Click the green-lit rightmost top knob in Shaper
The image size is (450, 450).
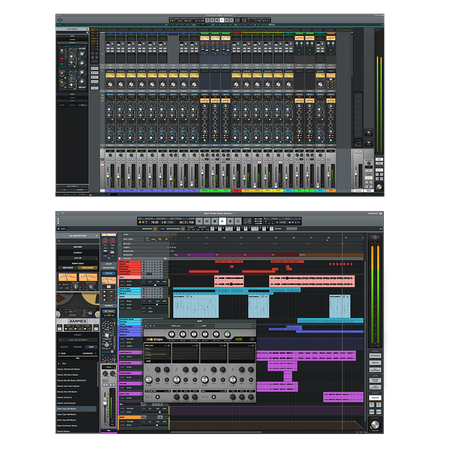(x=227, y=334)
